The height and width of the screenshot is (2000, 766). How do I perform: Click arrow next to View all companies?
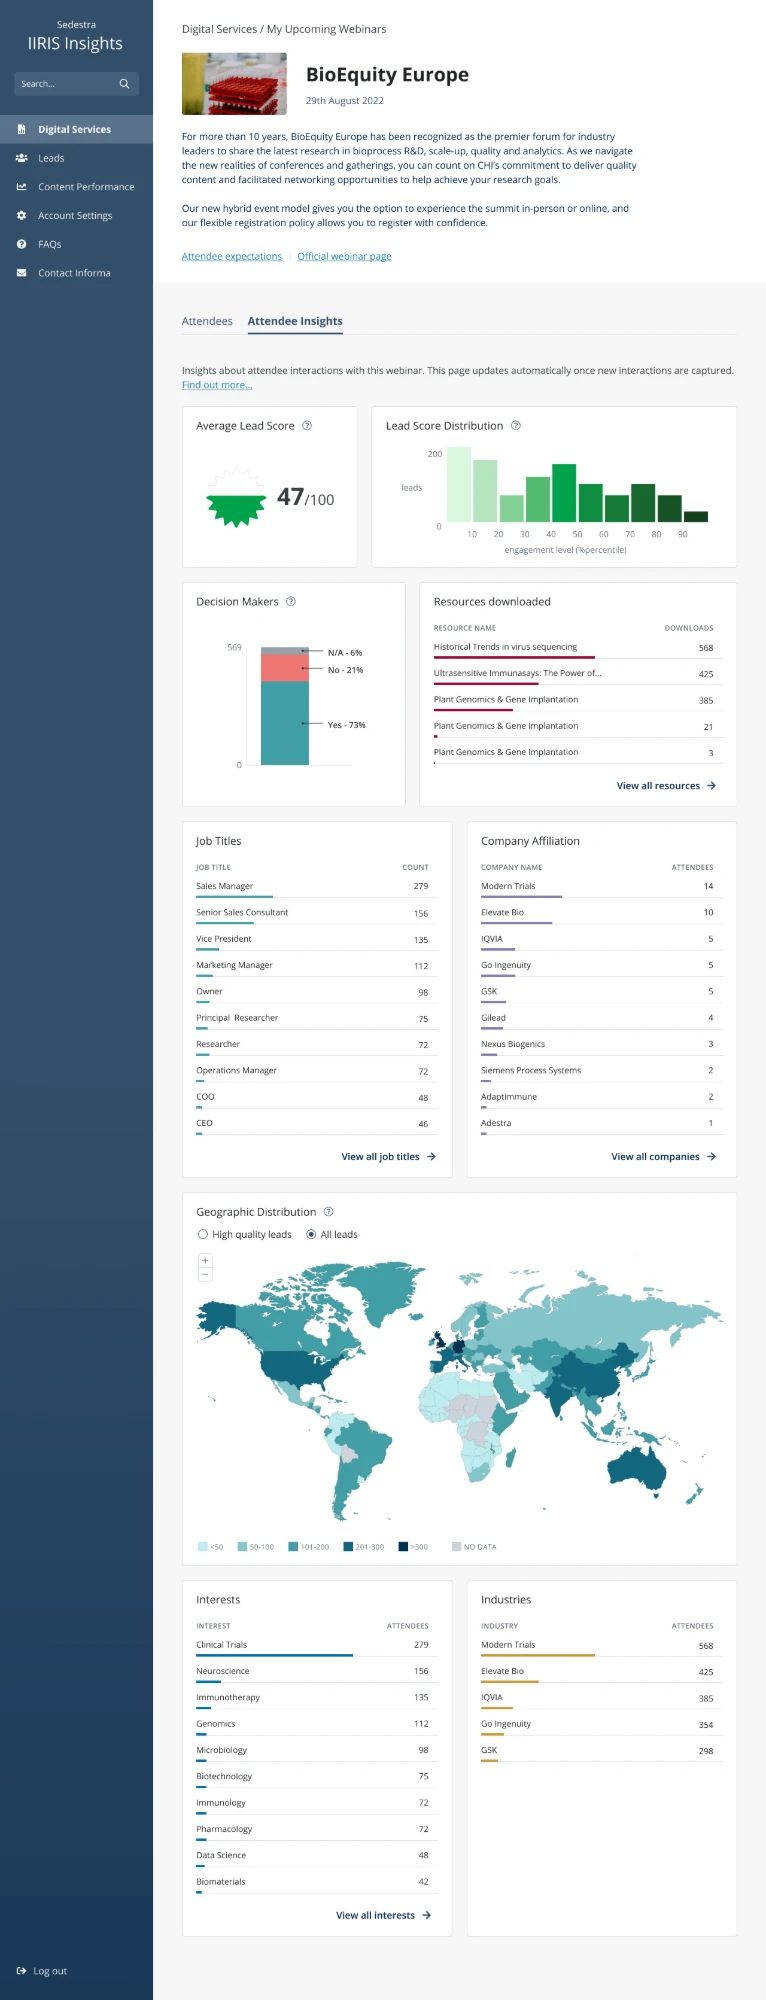click(711, 1156)
